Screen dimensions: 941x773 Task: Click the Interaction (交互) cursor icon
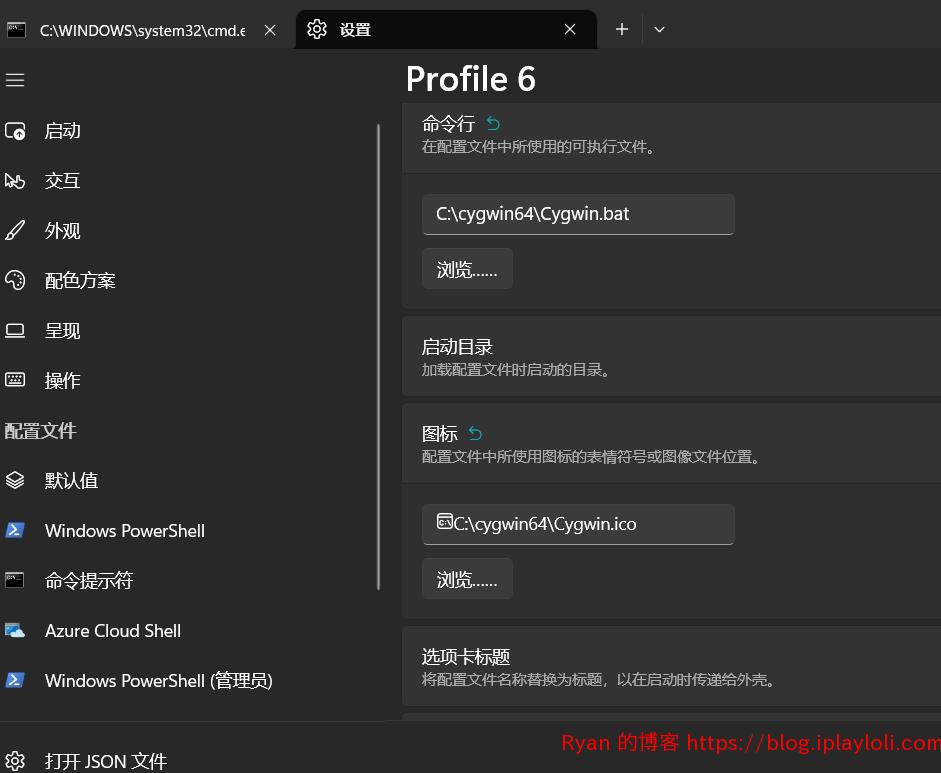point(15,181)
